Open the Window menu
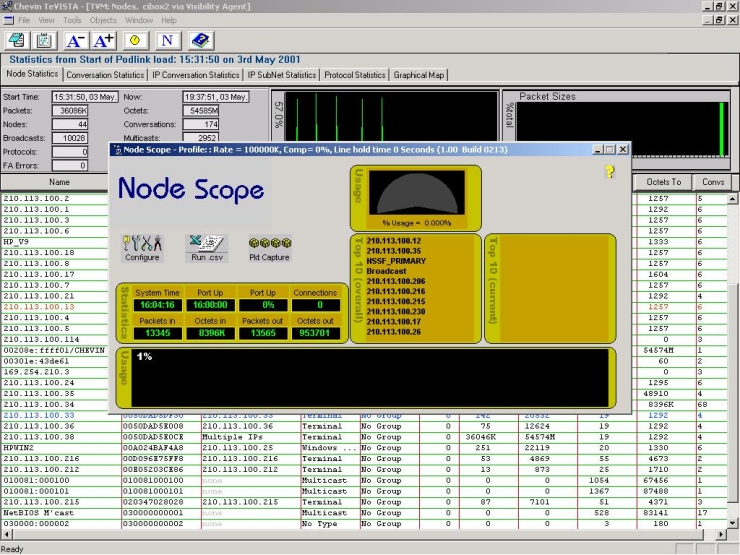Screen dimensions: 740x555 pos(139,20)
